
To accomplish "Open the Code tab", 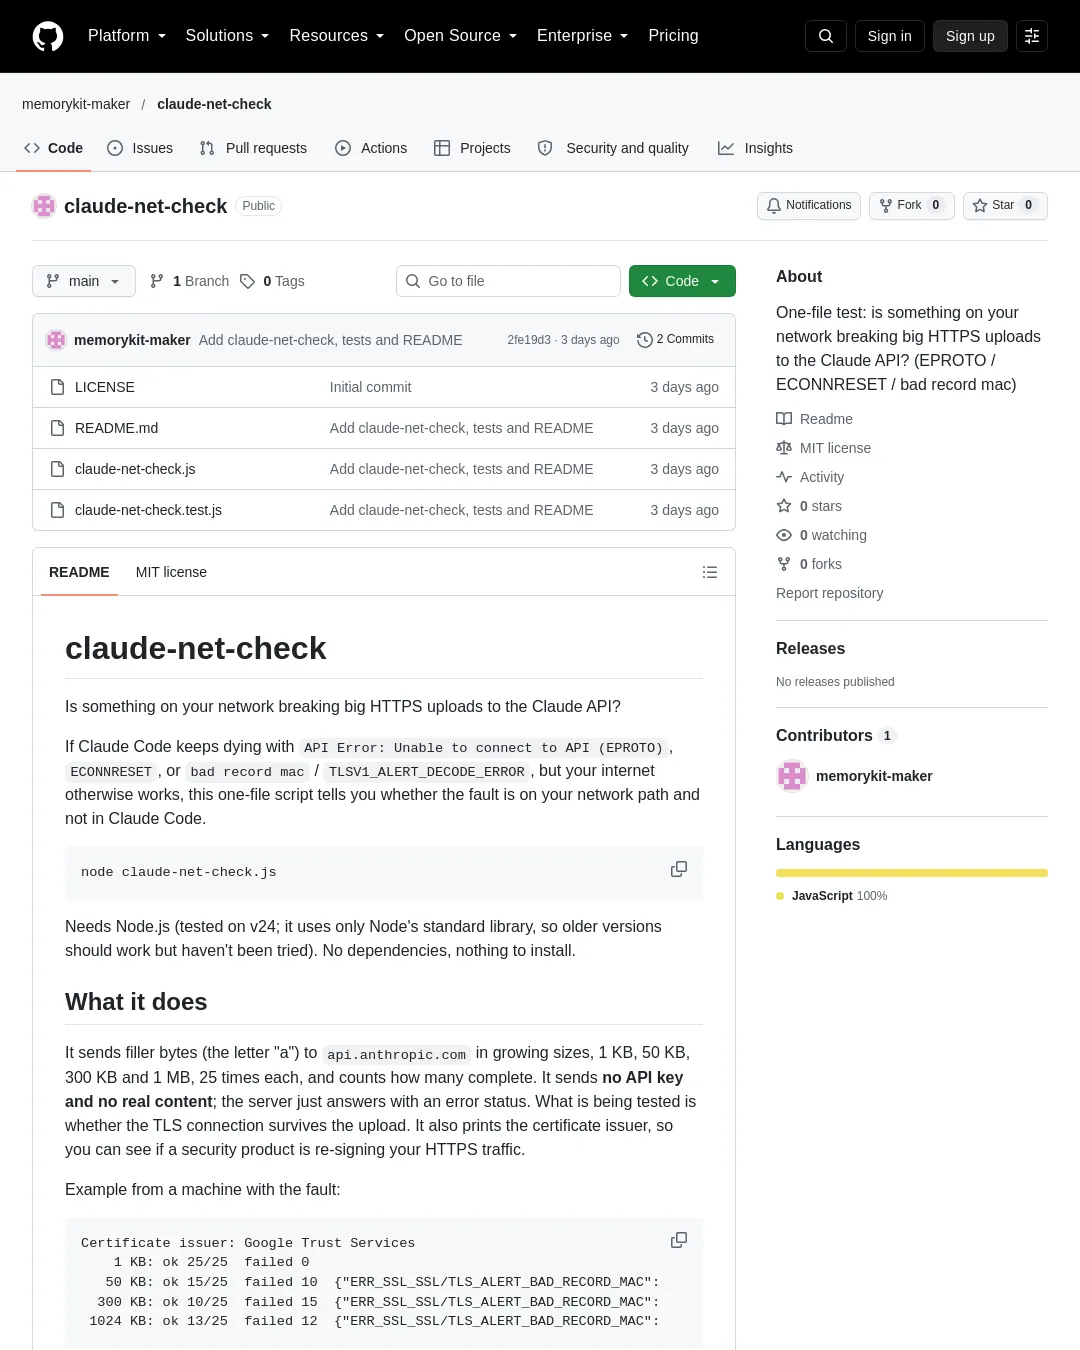I will 53,148.
